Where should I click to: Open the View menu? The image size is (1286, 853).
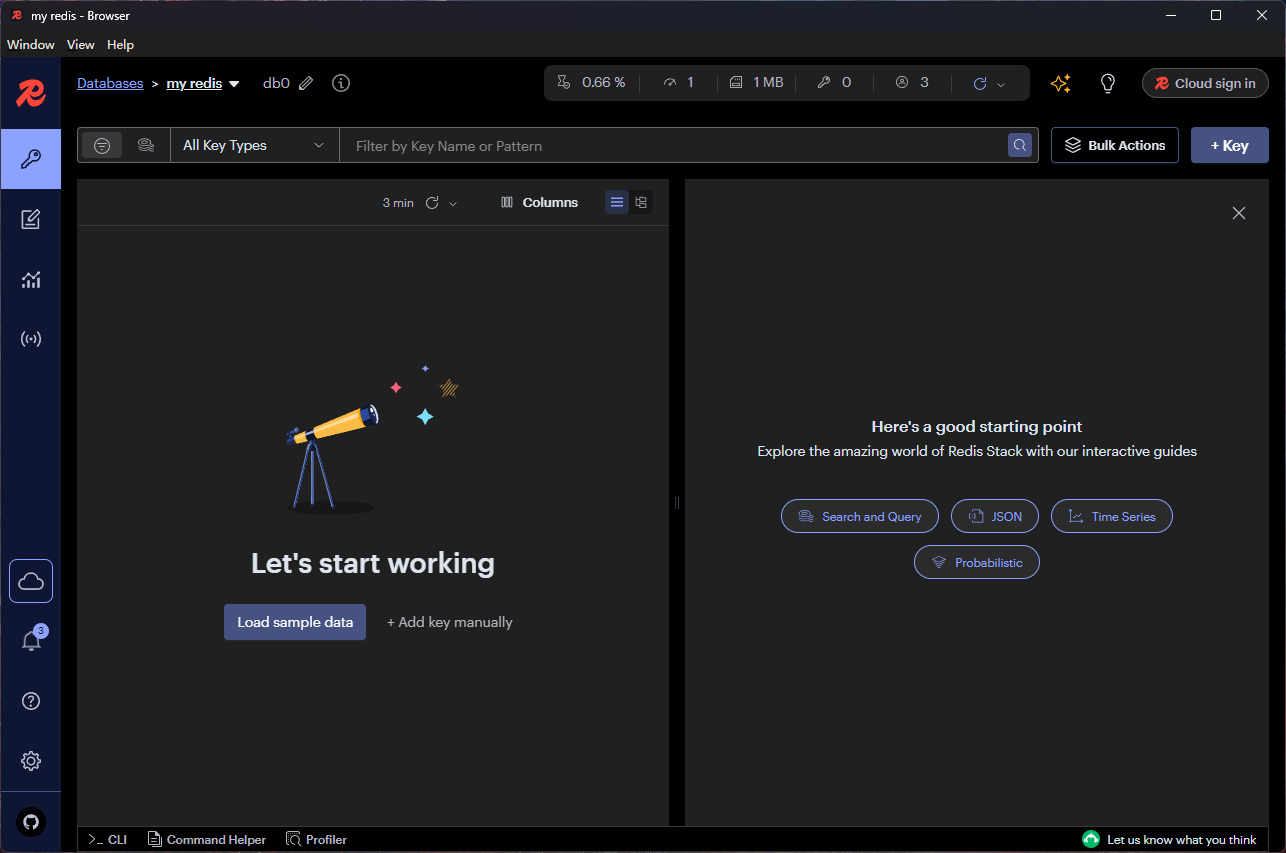[x=81, y=45]
